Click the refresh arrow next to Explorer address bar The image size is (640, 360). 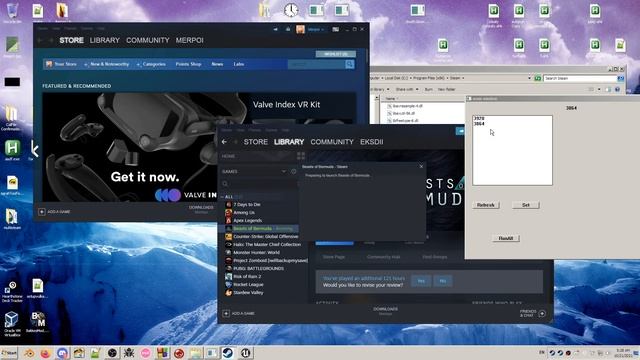[538, 78]
